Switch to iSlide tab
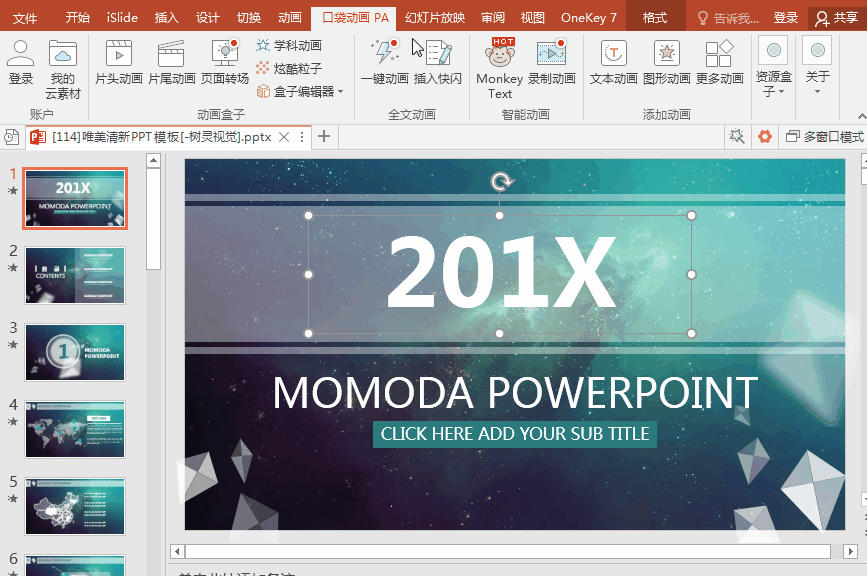Viewport: 867px width, 576px height. (x=122, y=18)
